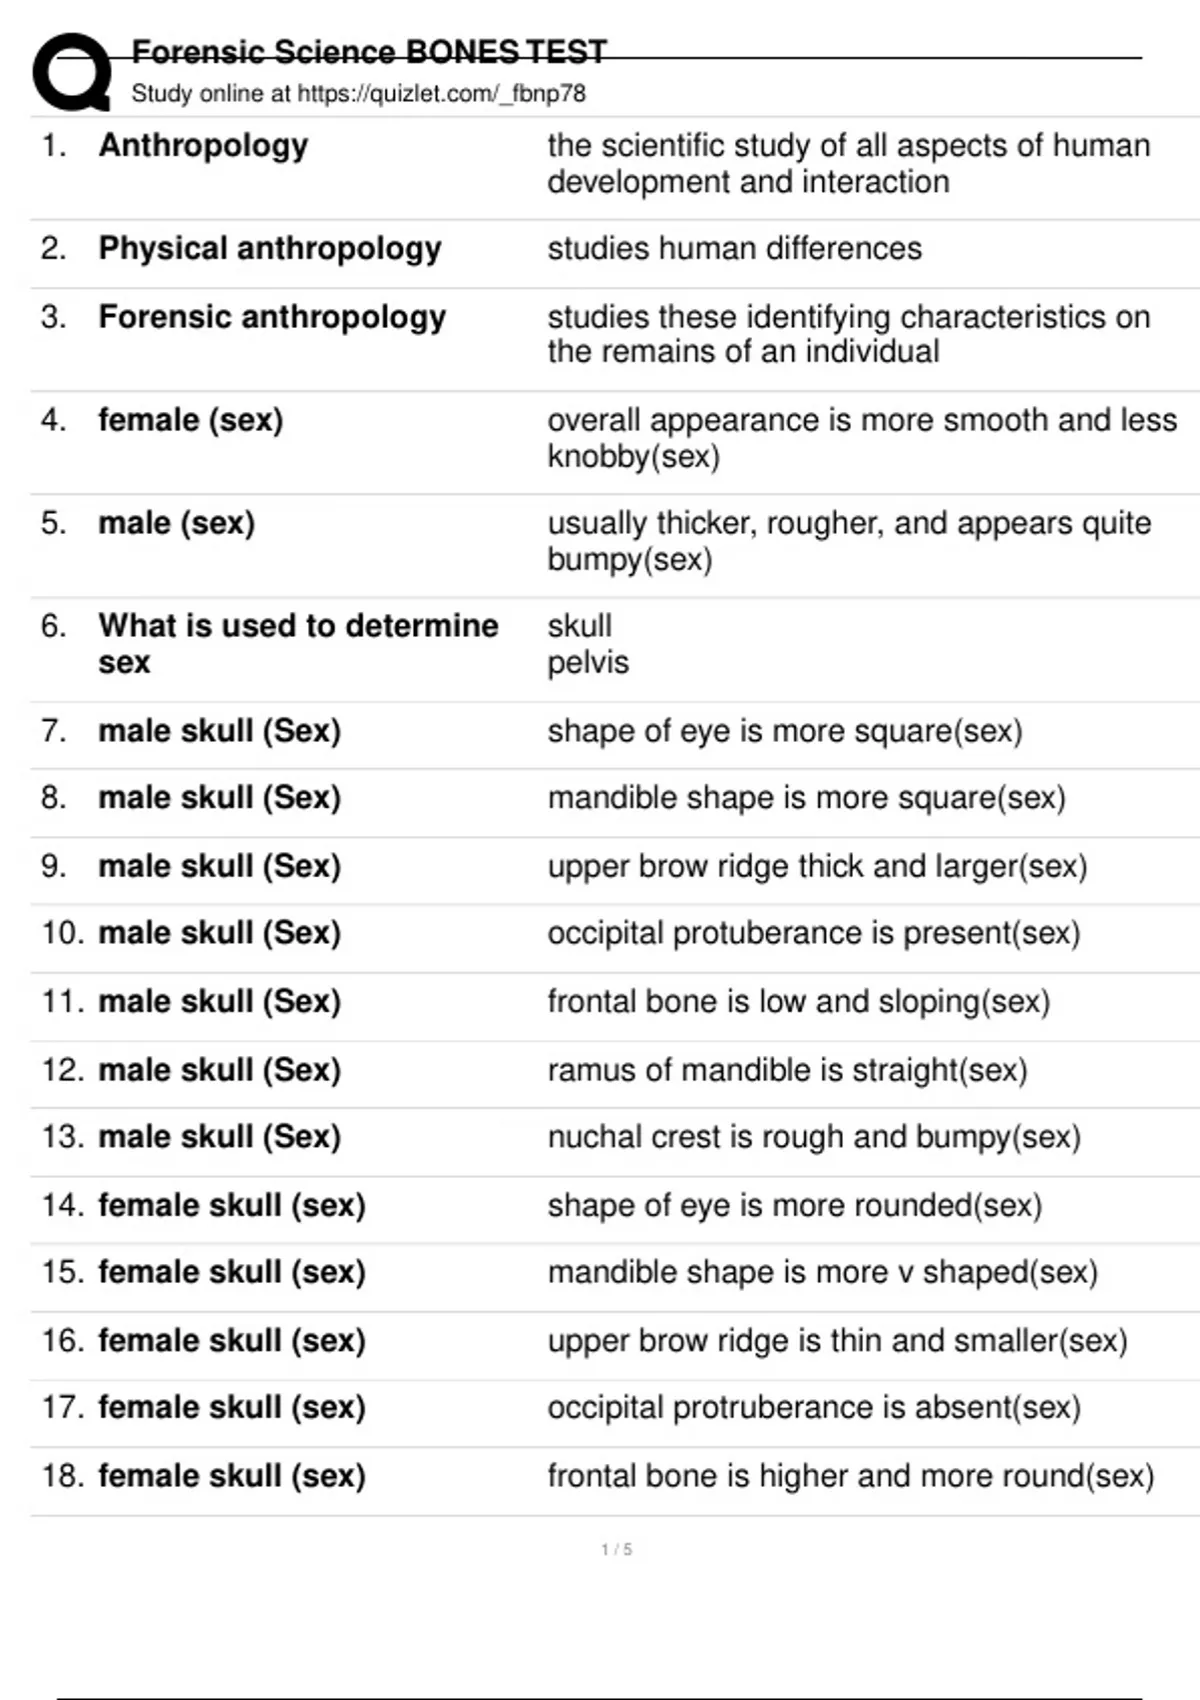Open the quizlet.com/_fbnp78 study link

click(x=441, y=94)
